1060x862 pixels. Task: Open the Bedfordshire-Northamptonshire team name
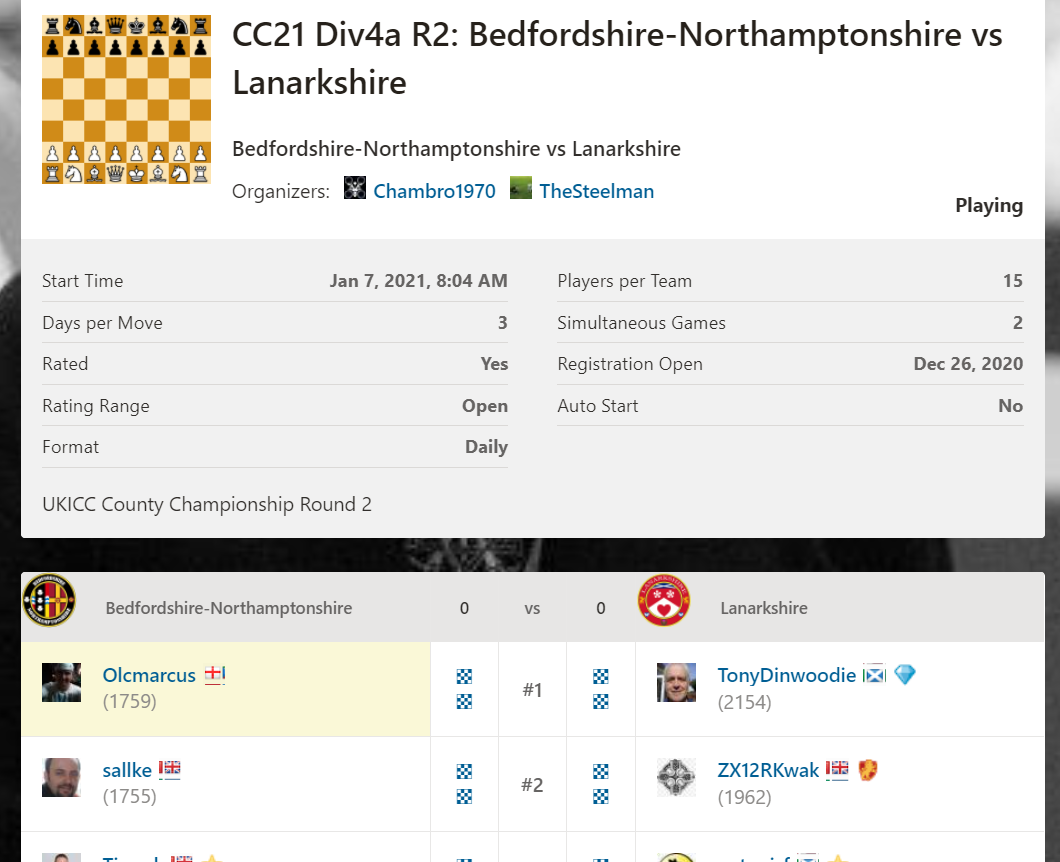tap(228, 608)
